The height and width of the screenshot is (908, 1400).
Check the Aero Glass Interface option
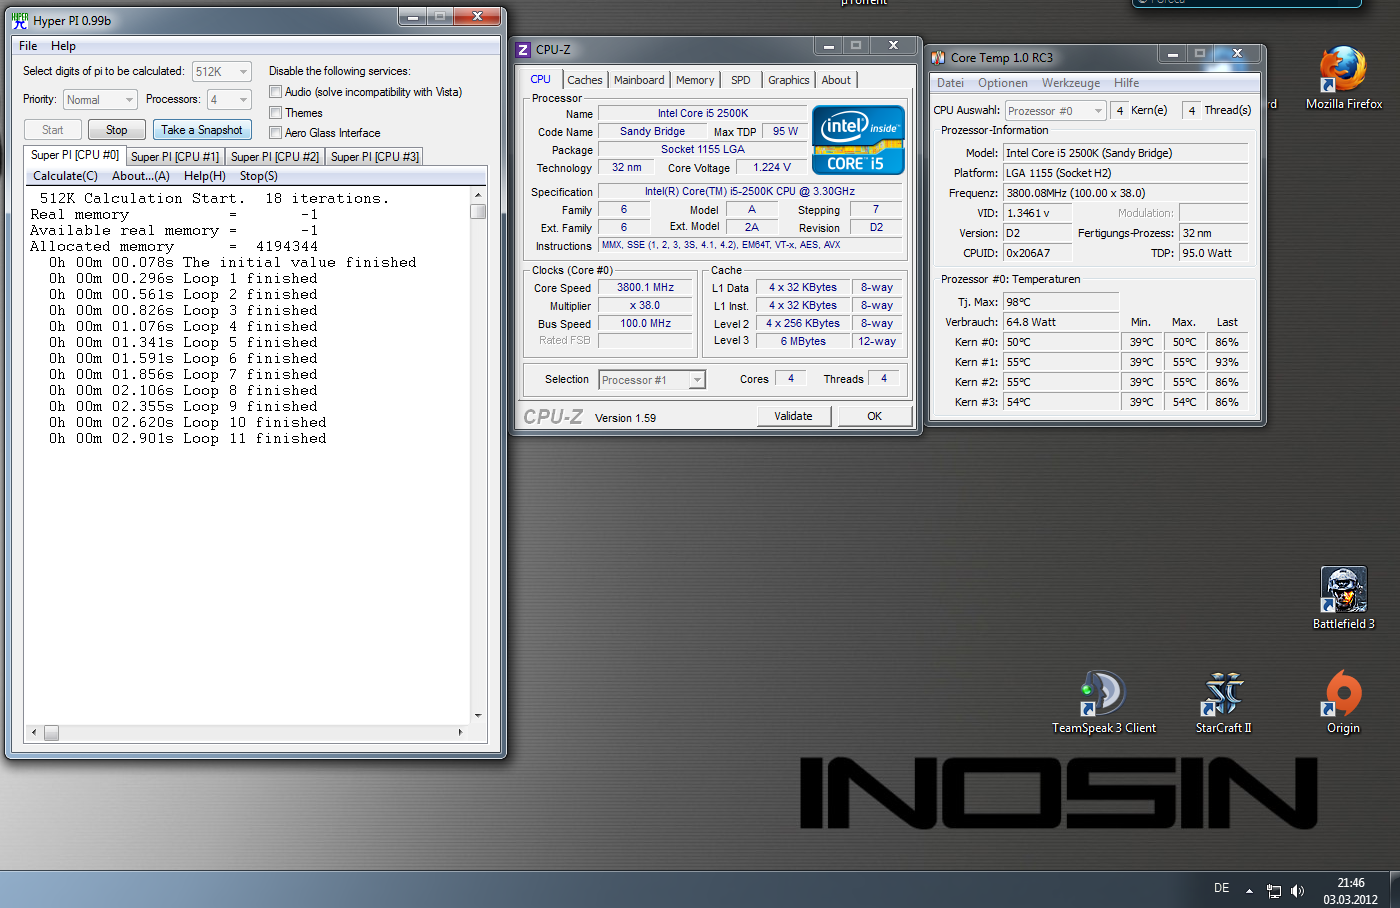(275, 133)
